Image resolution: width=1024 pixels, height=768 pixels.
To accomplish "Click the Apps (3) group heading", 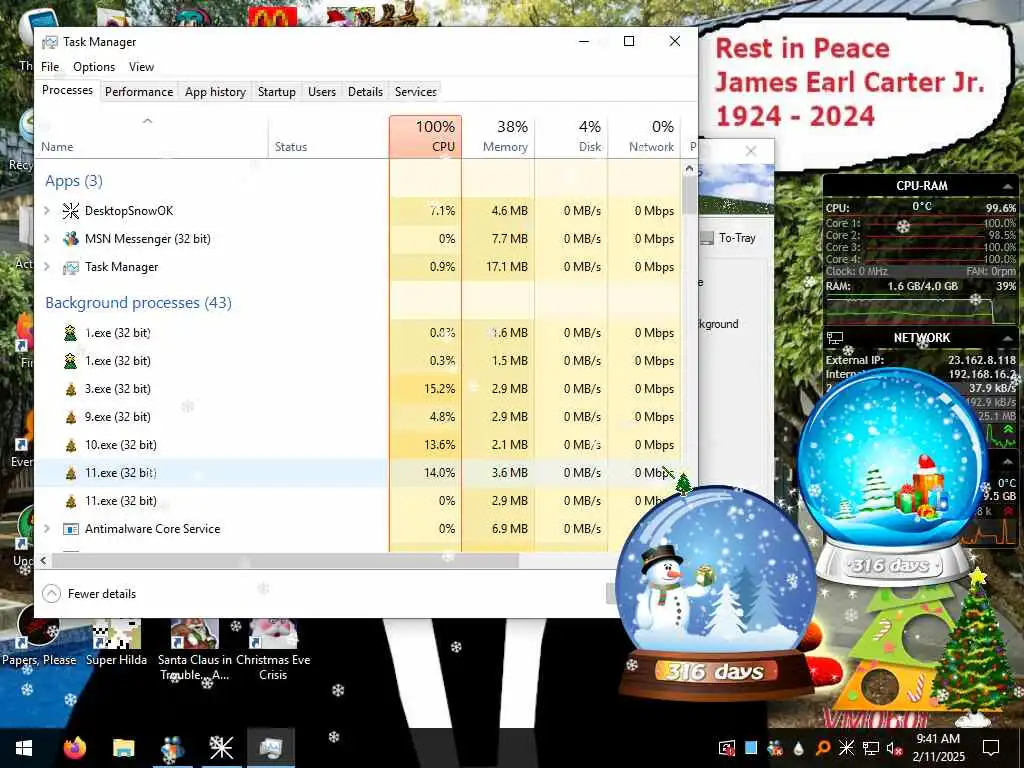I will coord(74,181).
